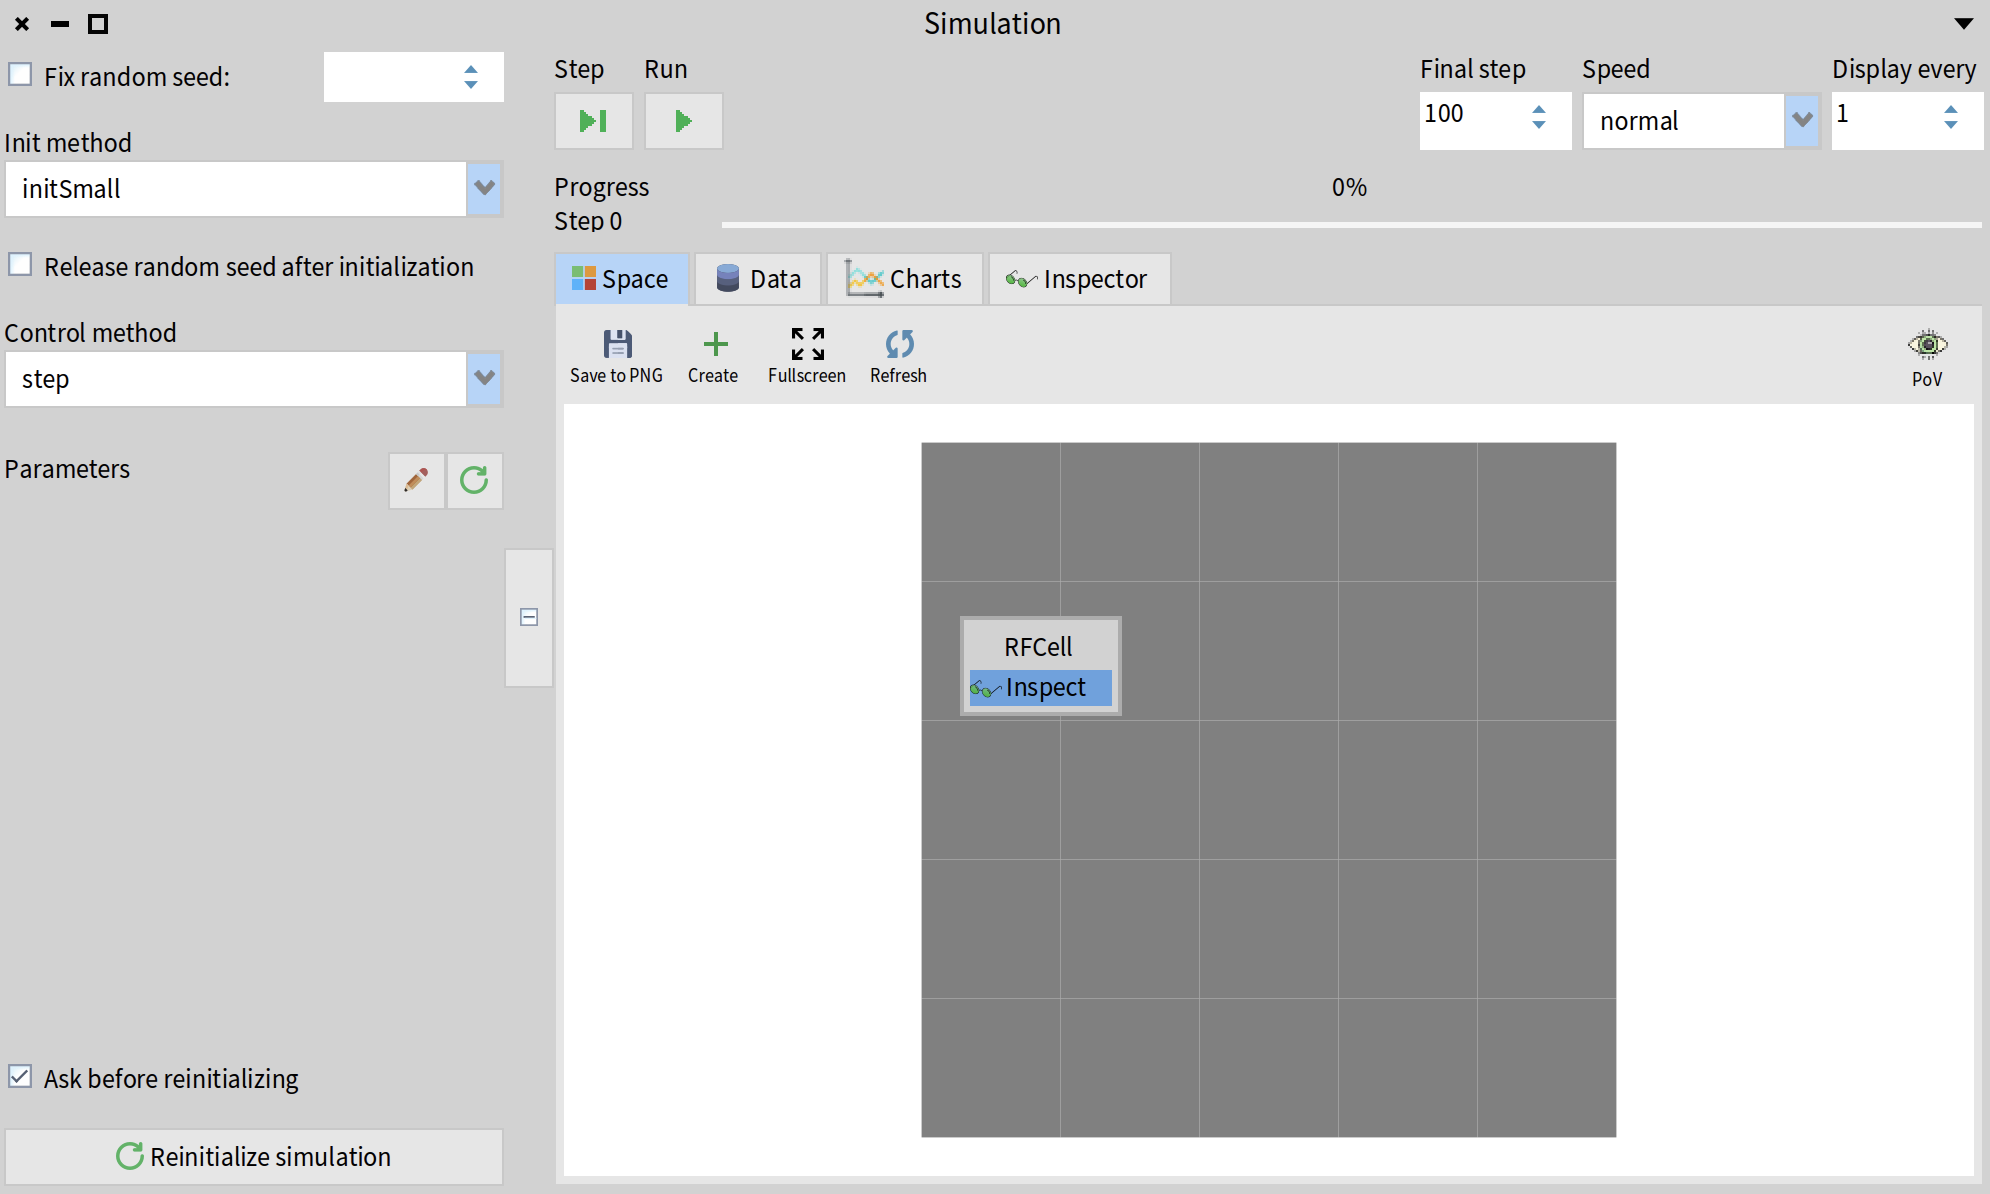The width and height of the screenshot is (1990, 1194).
Task: Click Reinitialize simulation button
Action: (x=254, y=1157)
